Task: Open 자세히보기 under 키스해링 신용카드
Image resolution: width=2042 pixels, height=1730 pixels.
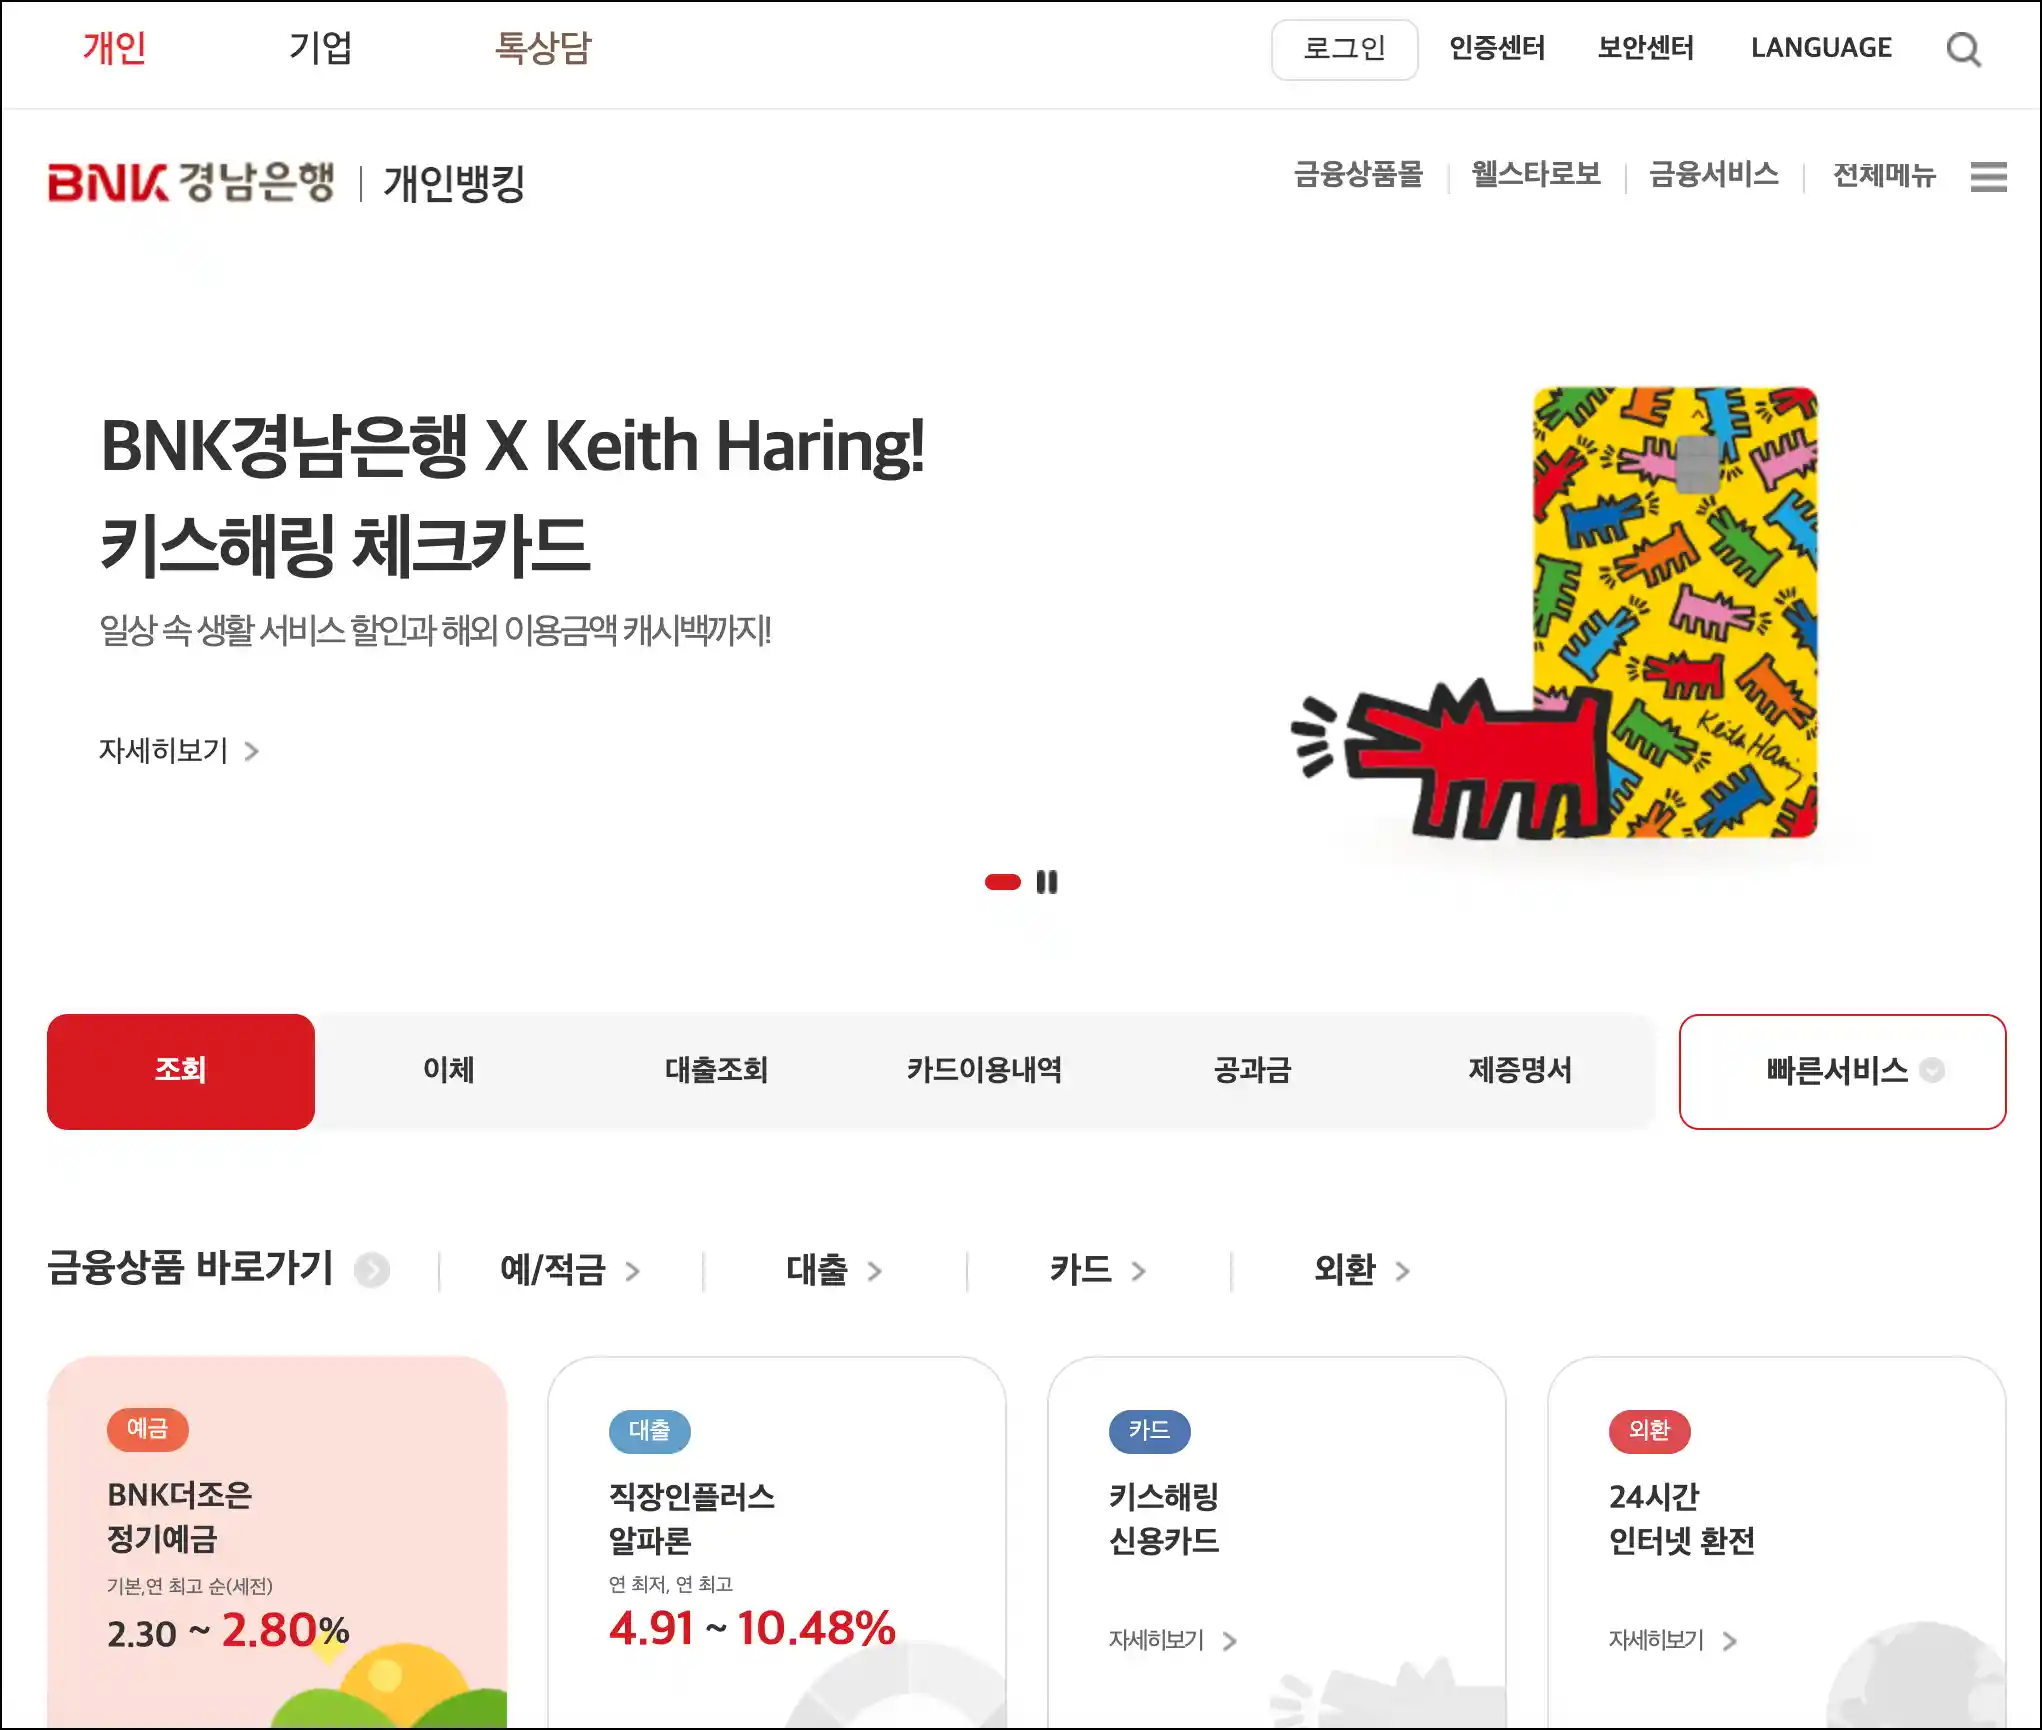Action: click(x=1173, y=1640)
